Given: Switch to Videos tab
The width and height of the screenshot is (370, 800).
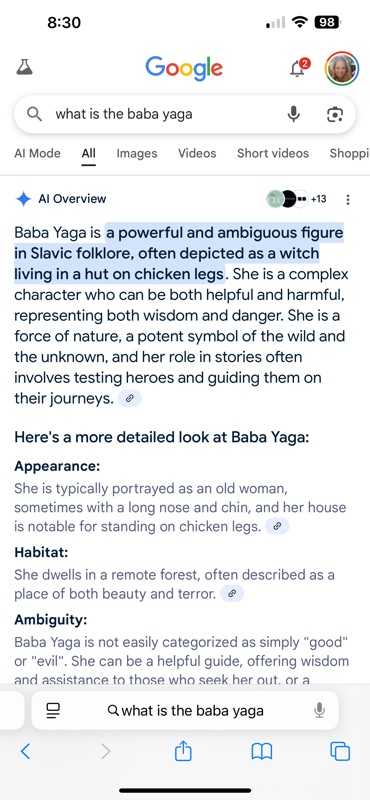Looking at the screenshot, I should (197, 153).
